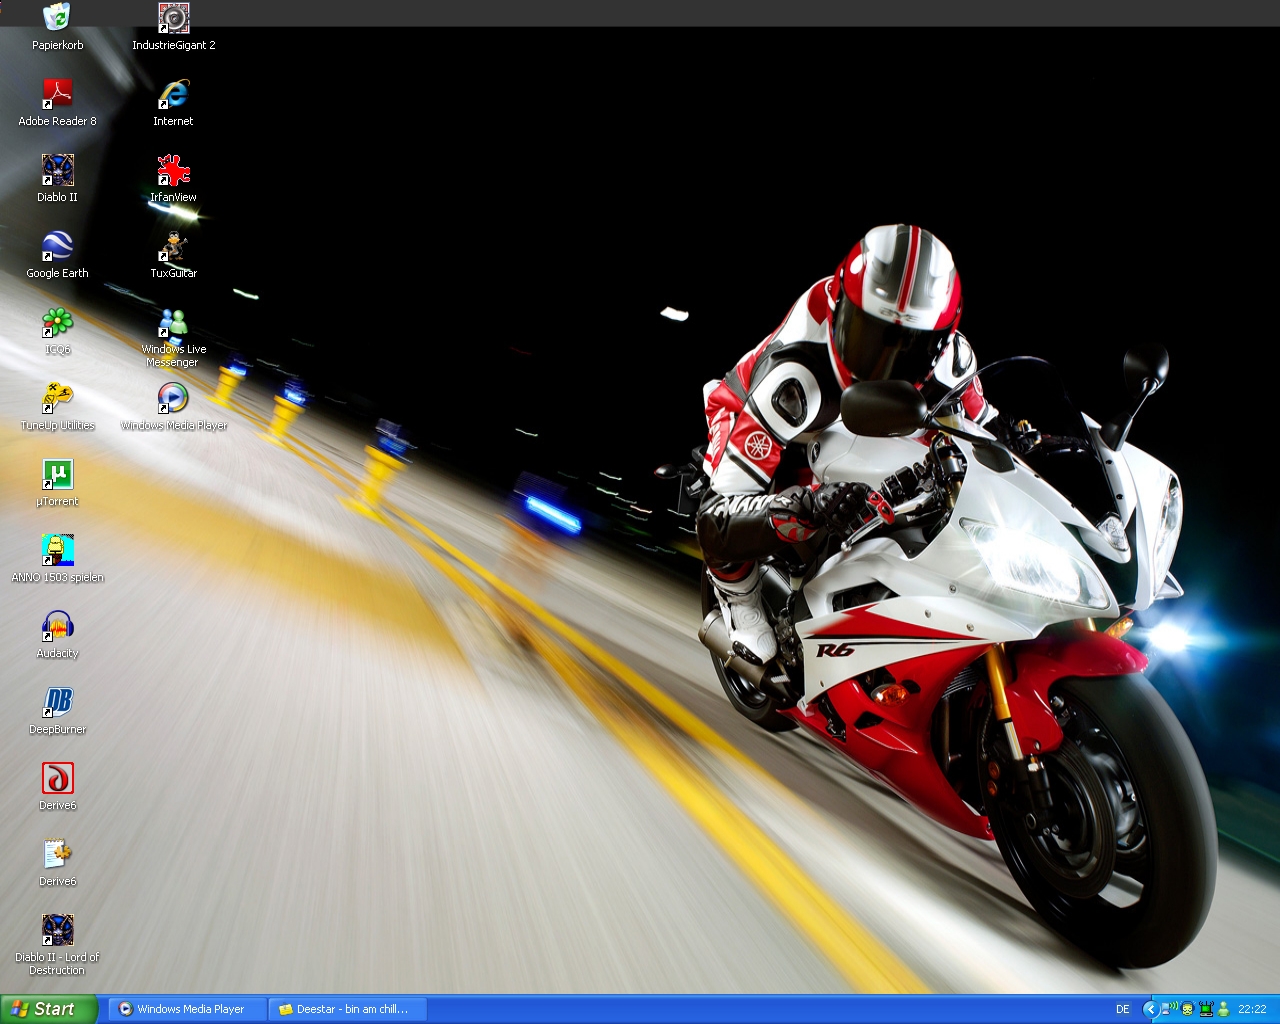1280x1024 pixels.
Task: Launch Adobe Reader 8 shortcut
Action: point(57,94)
